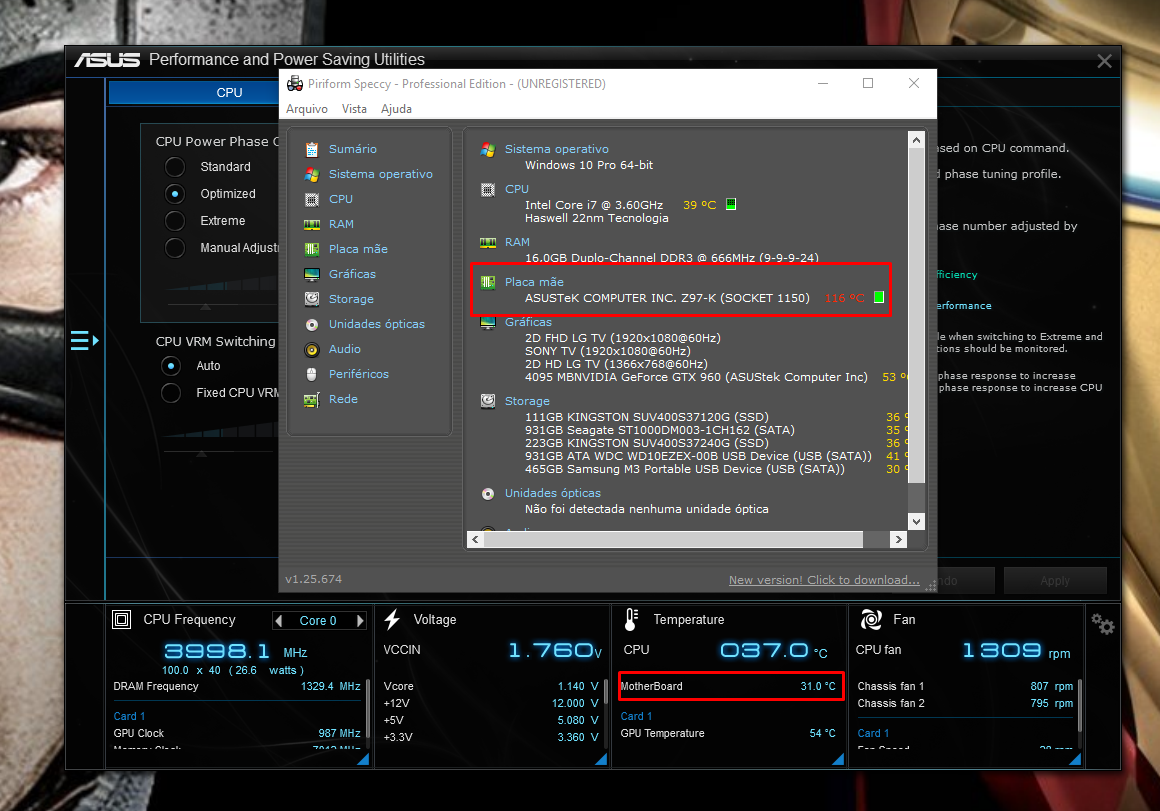The image size is (1160, 811).
Task: Click the Periféricos mouse icon in sidebar
Action: click(x=312, y=374)
